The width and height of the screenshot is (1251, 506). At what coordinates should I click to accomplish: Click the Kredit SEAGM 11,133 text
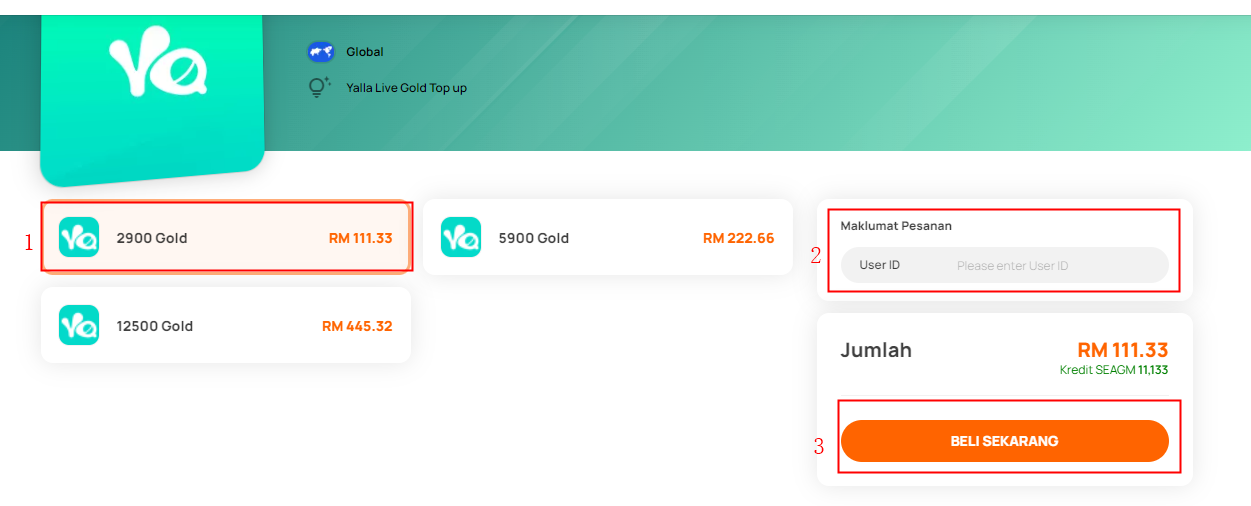pos(1114,370)
